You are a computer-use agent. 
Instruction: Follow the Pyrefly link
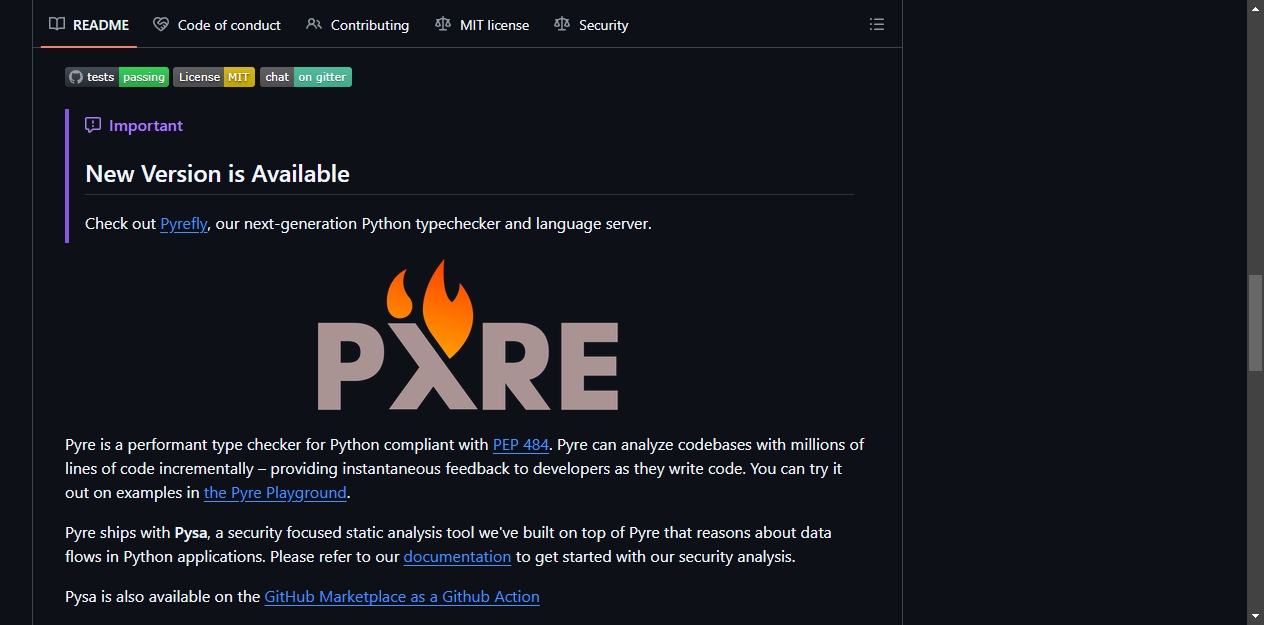[x=184, y=223]
